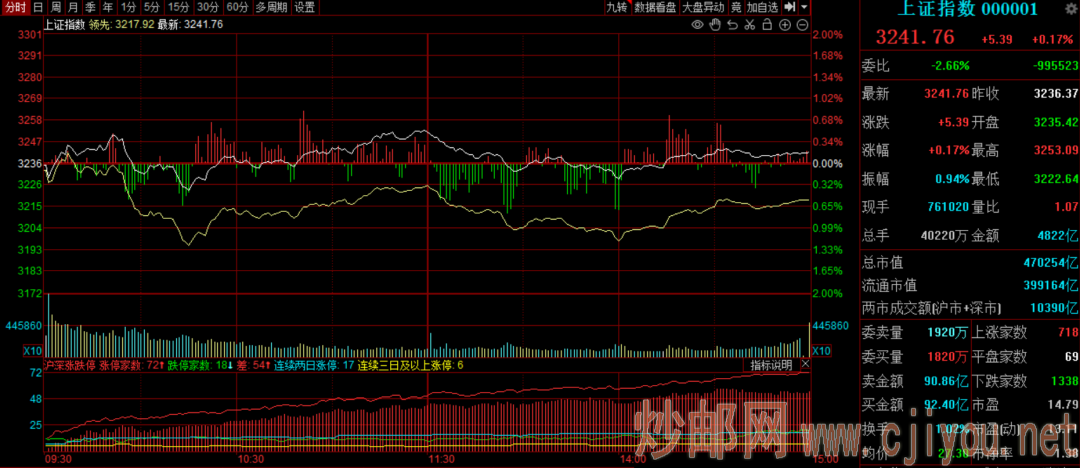Image resolution: width=1080 pixels, height=468 pixels.
Task: Open the 多周期 multi-period view
Action: tap(271, 7)
